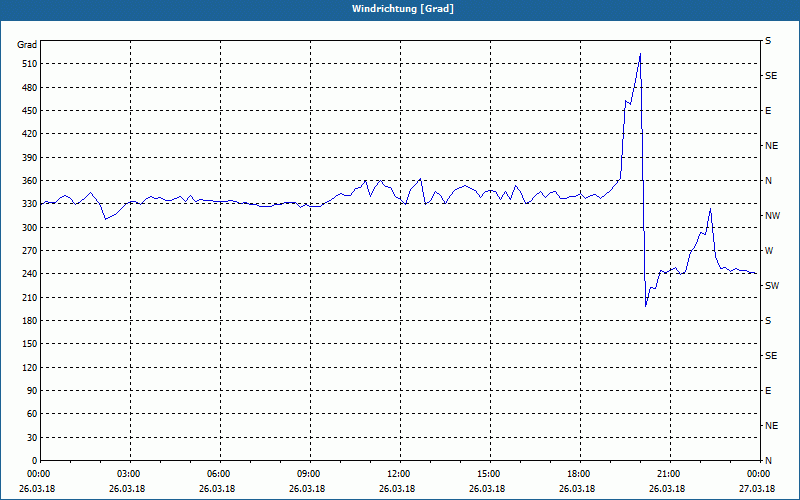Screen dimensions: 800x500
Task: Click the '330' degree label
Action: (x=29, y=204)
